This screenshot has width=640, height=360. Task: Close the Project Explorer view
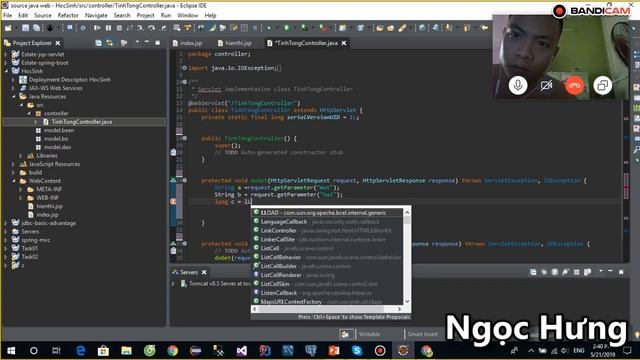(x=58, y=43)
